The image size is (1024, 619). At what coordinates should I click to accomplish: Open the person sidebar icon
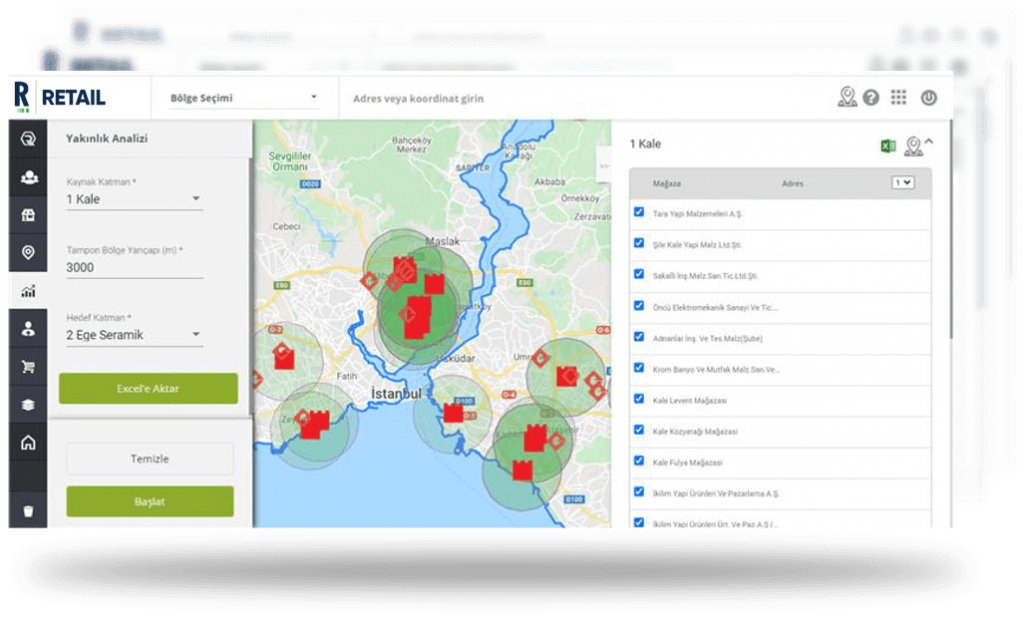[x=28, y=328]
